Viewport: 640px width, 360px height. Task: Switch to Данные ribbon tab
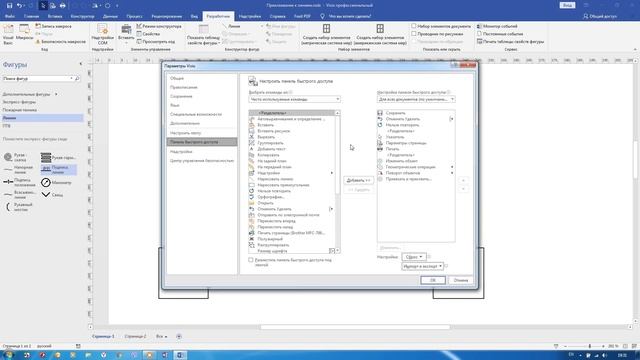(110, 16)
